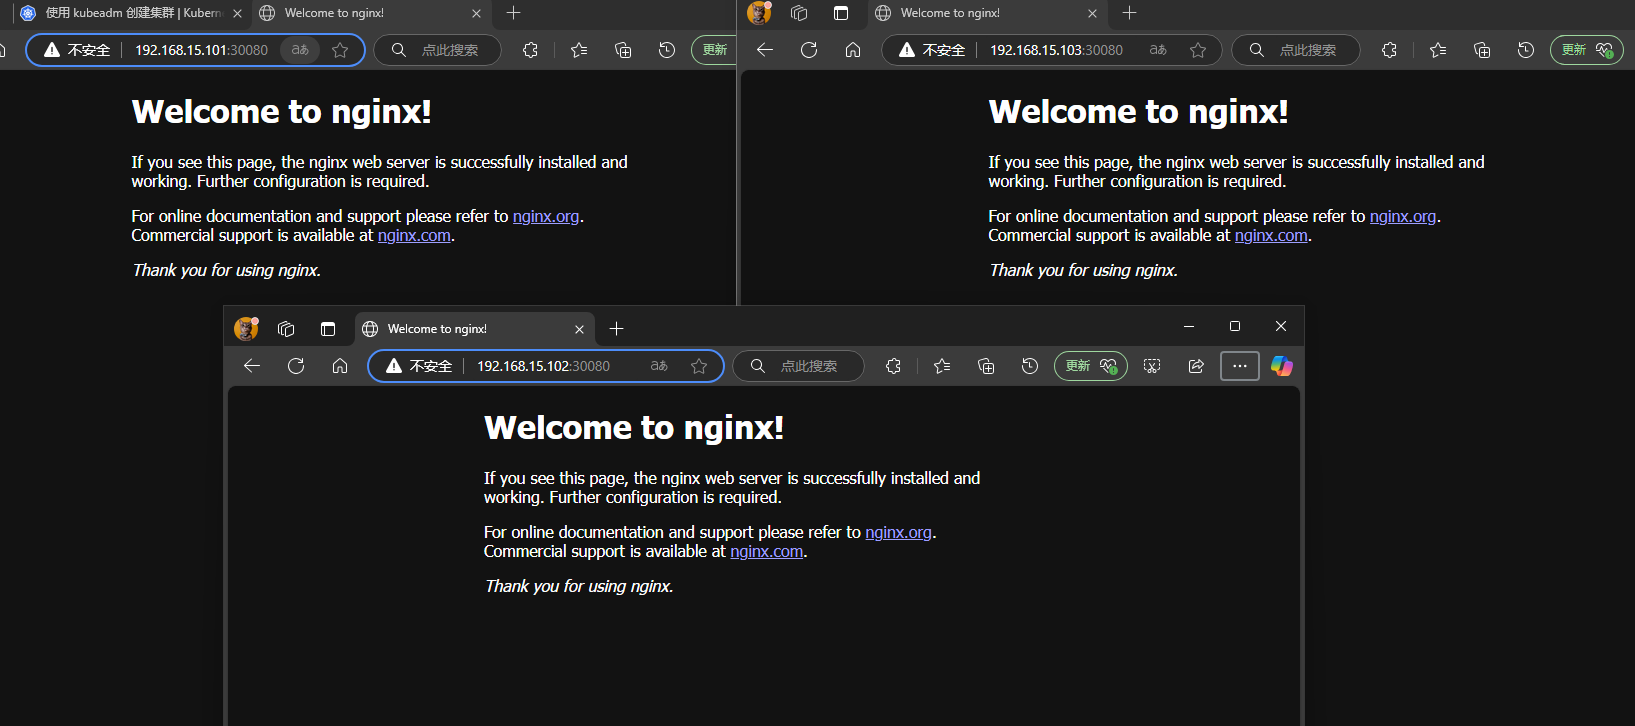Open tab actions menu in 192.168.15.103 window
Screen dimensions: 1635x726
pyautogui.click(x=841, y=13)
